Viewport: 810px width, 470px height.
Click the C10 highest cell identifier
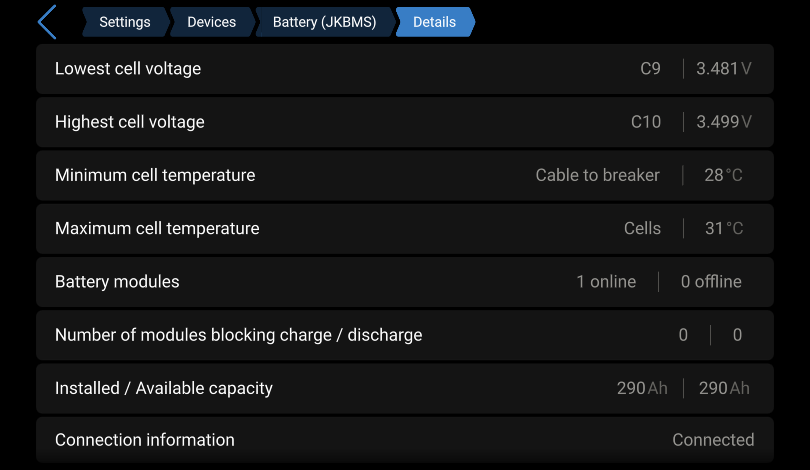[646, 122]
